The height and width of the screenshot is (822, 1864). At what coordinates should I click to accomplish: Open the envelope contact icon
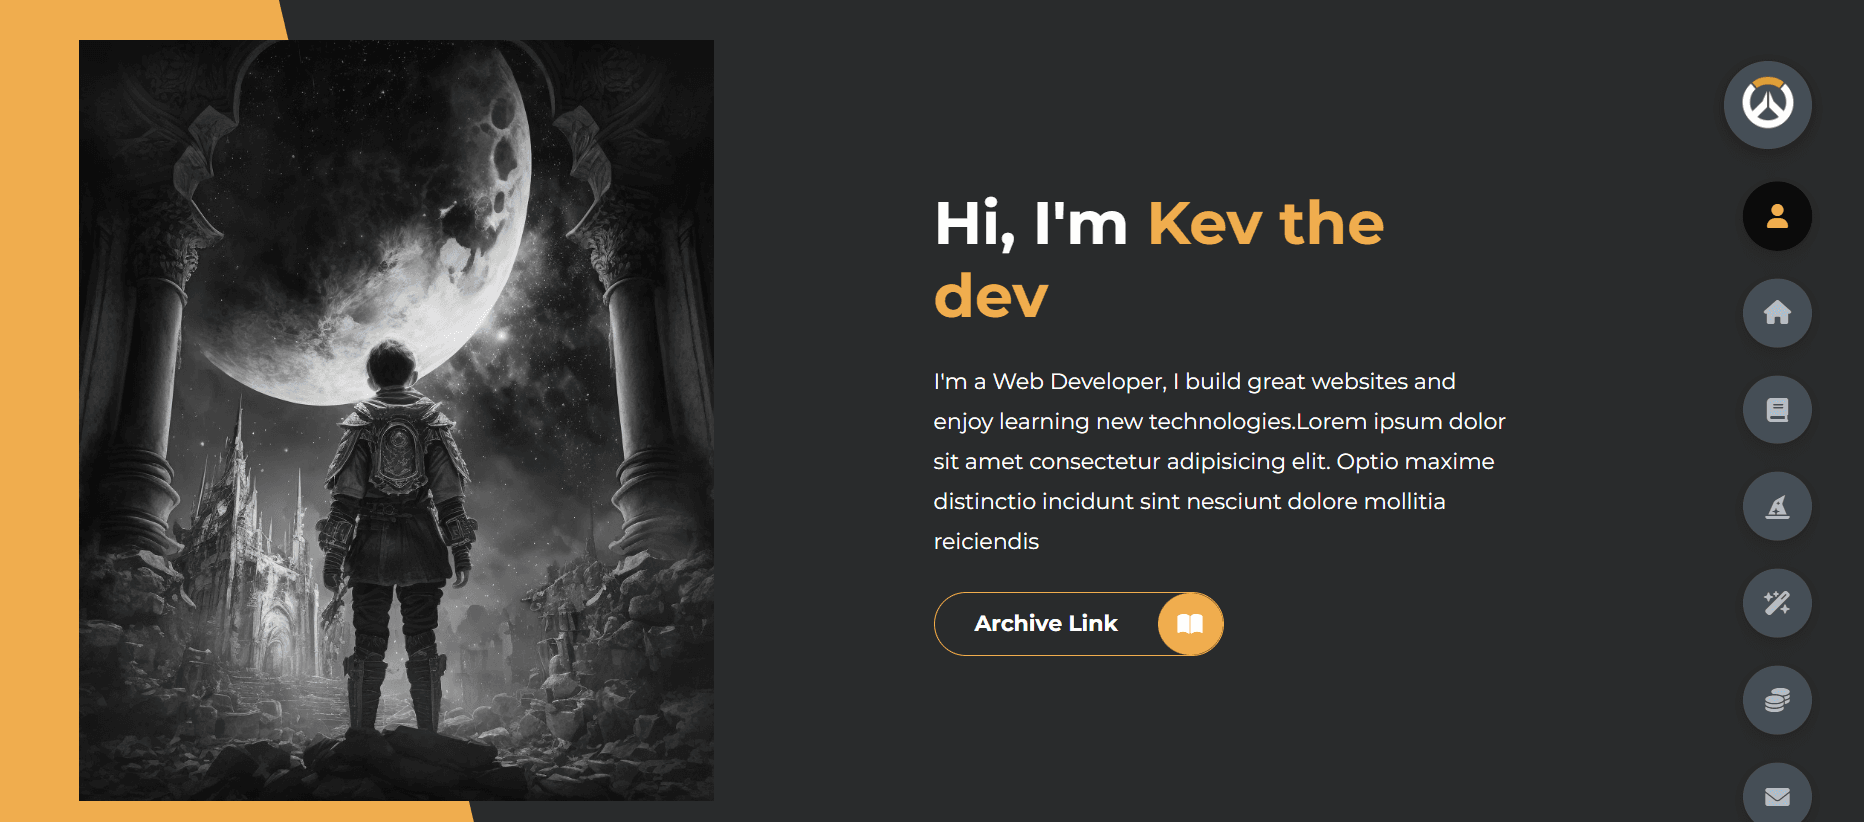pos(1777,796)
